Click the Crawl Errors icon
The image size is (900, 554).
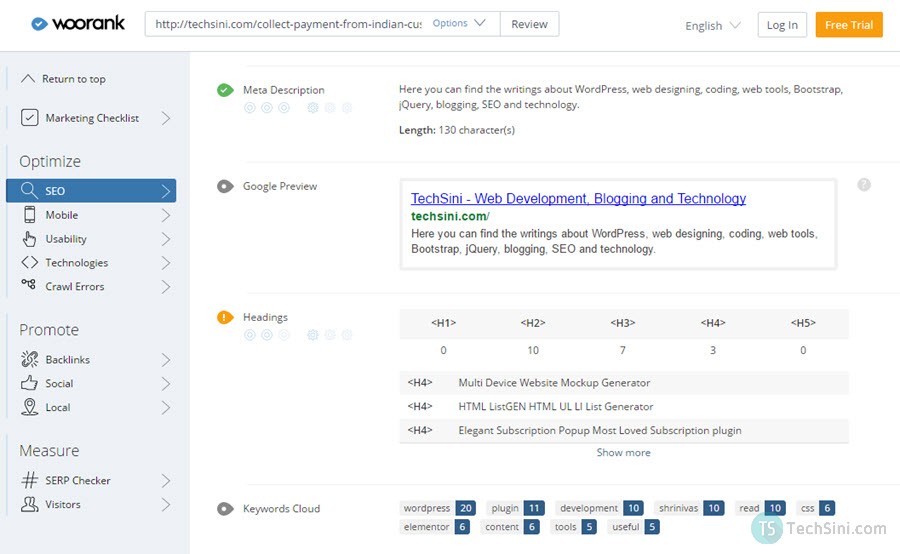click(x=29, y=284)
